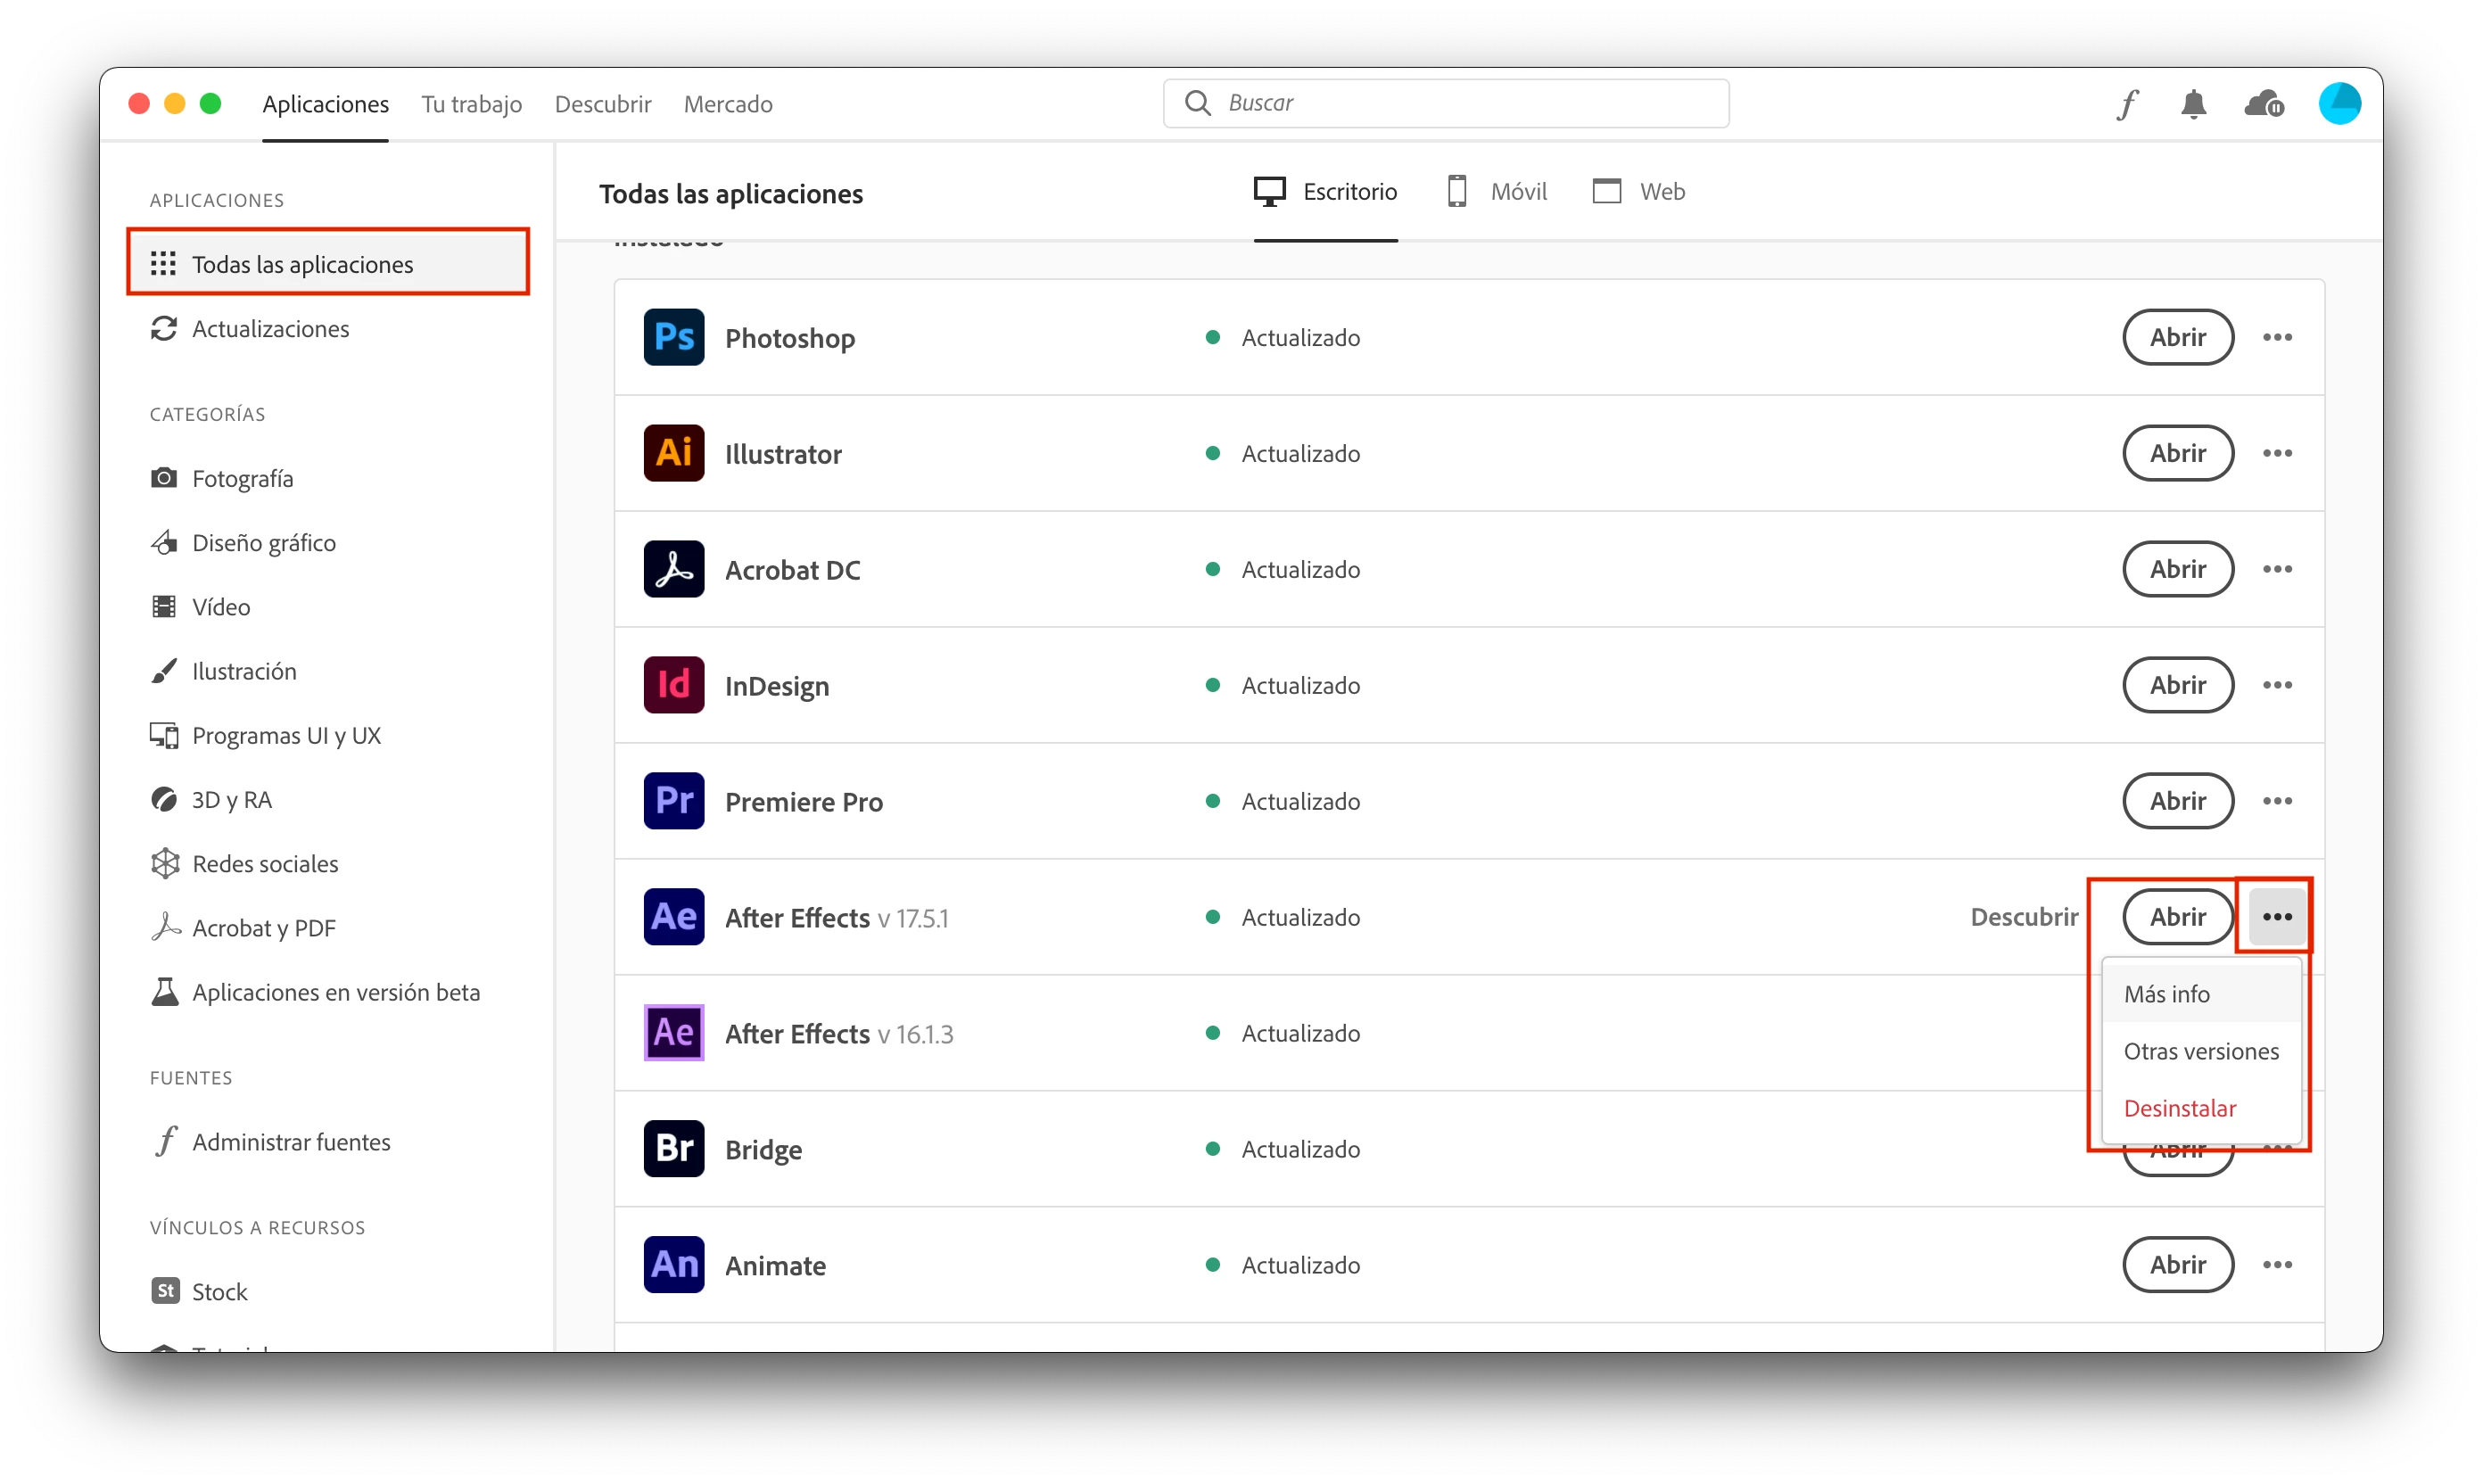Choose Desinstalar from the After Effects menu

[x=2179, y=1108]
